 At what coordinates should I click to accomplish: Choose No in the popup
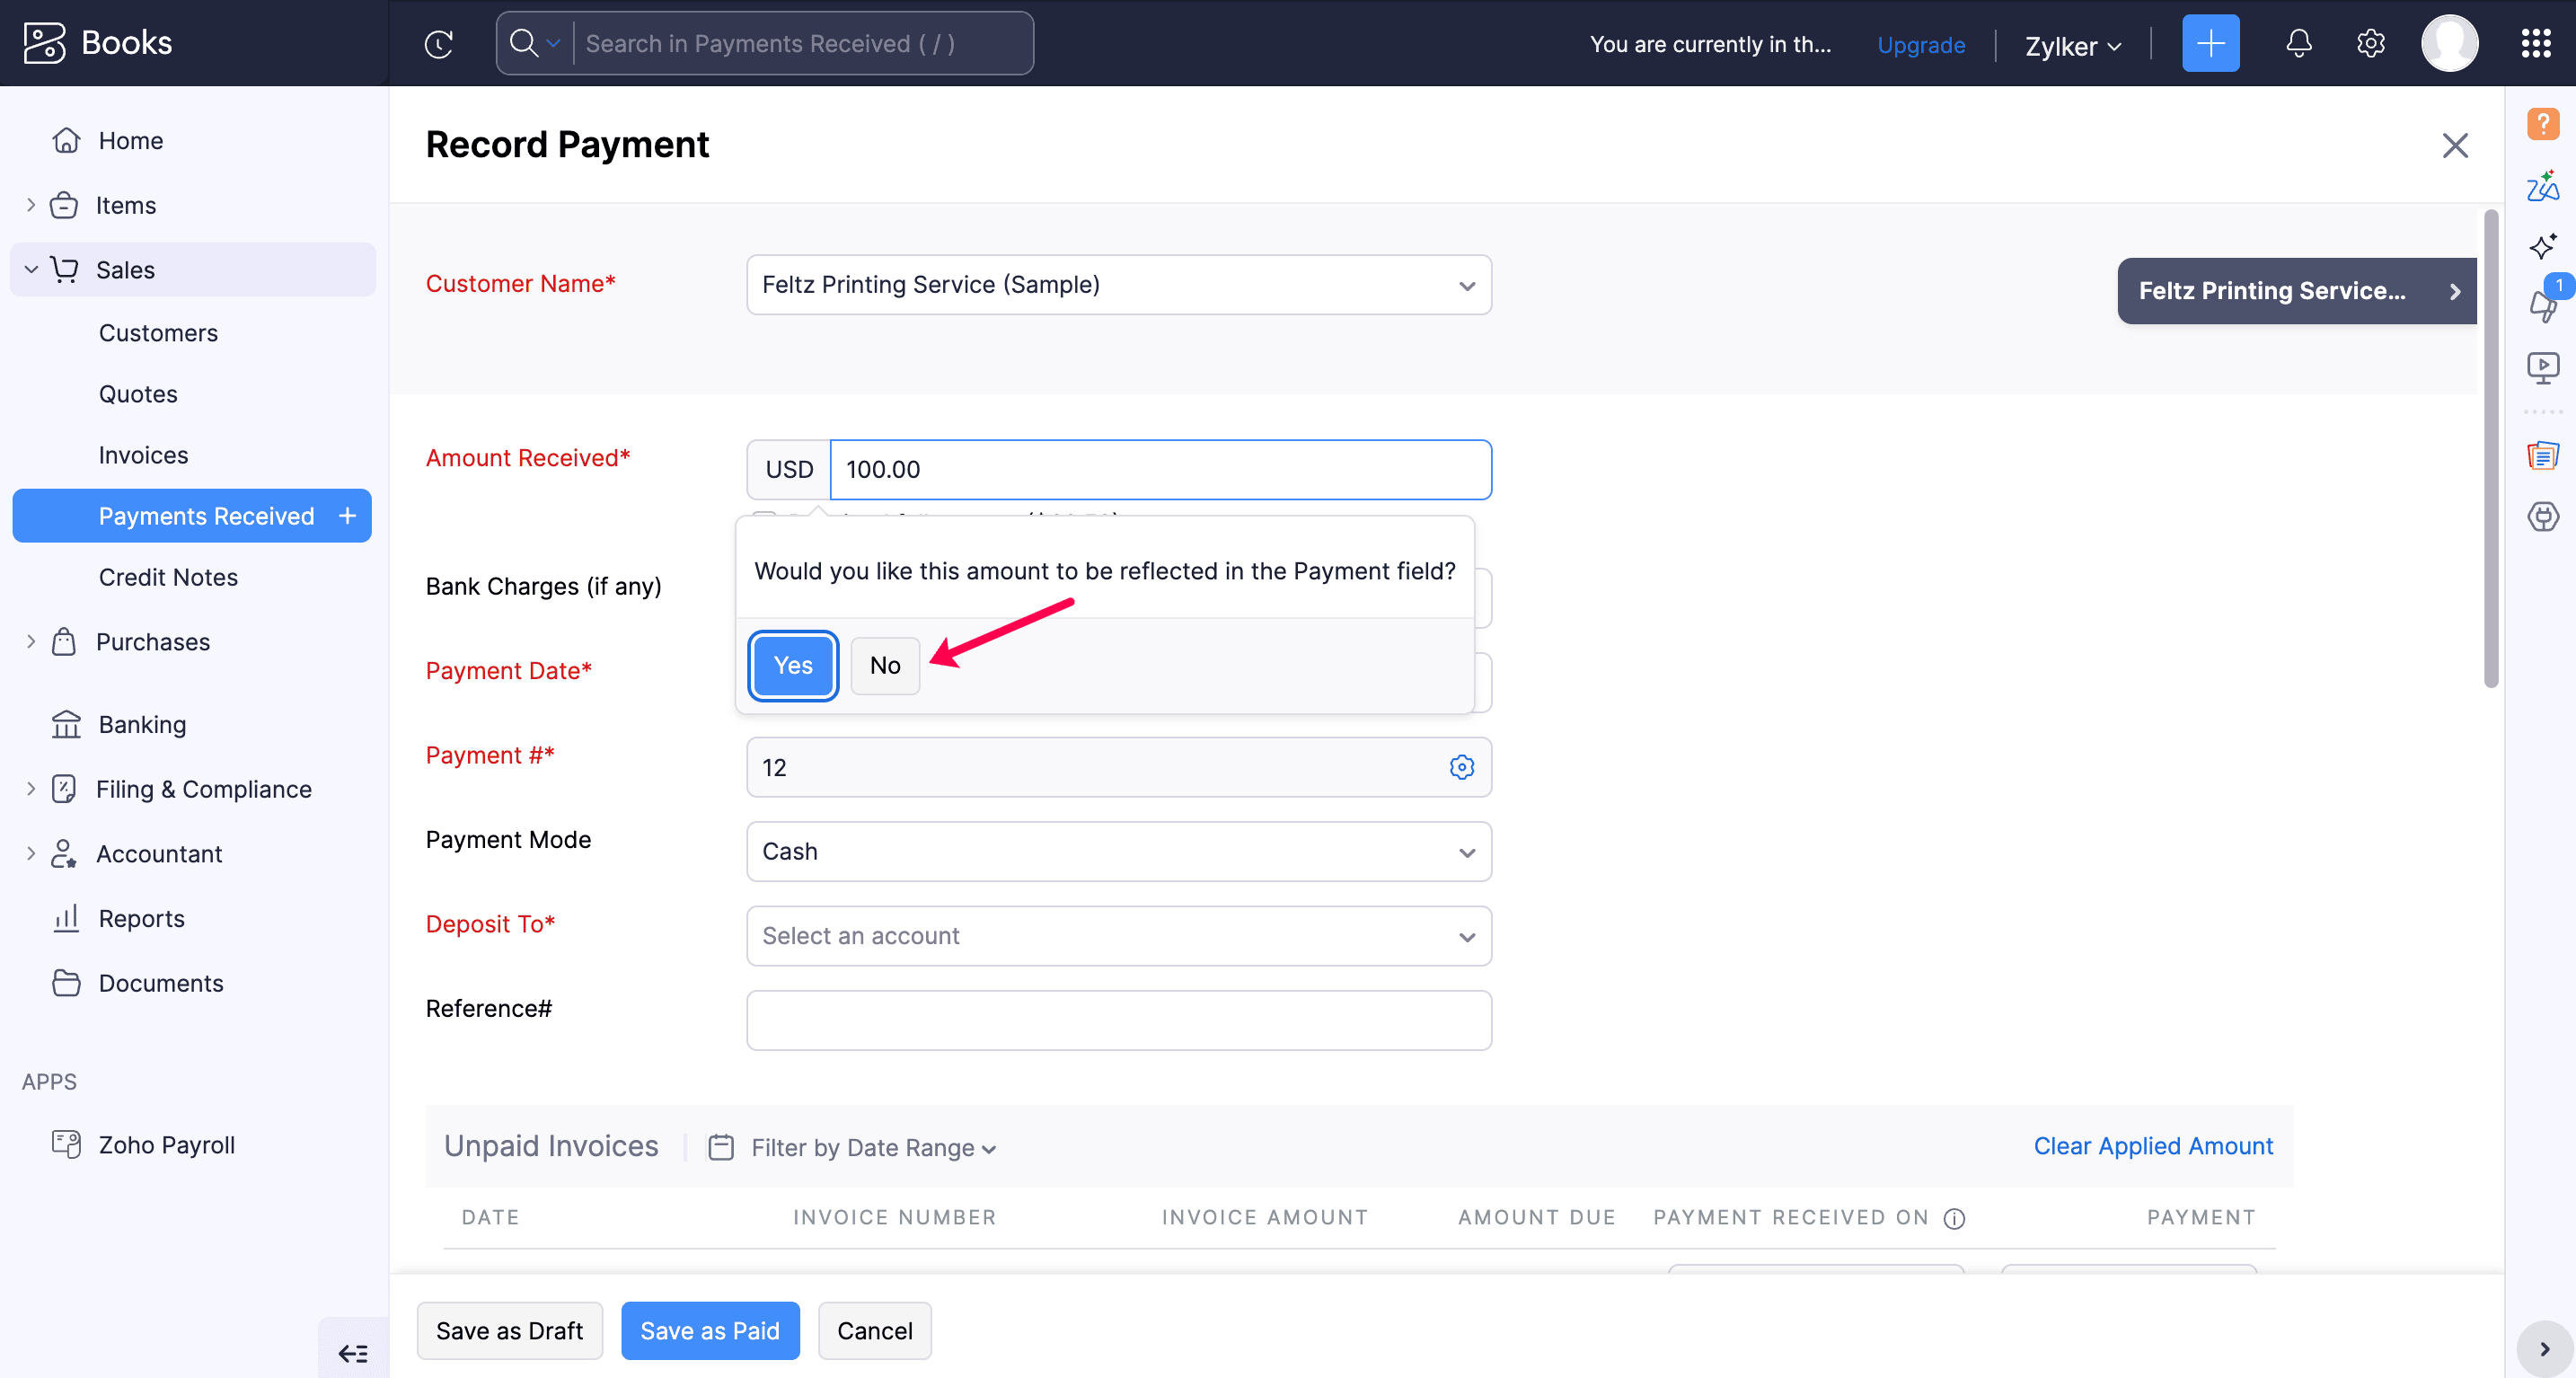coord(884,666)
